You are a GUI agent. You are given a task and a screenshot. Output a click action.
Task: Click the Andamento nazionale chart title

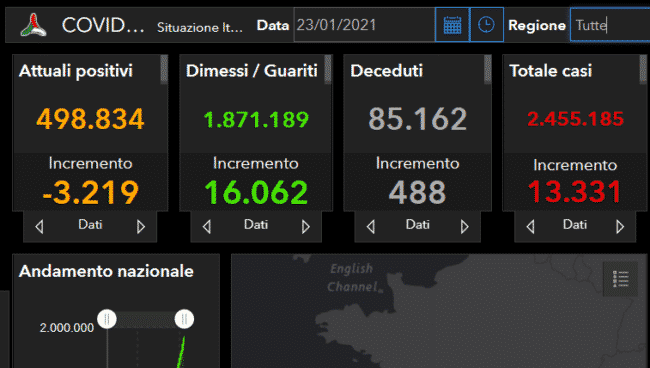(106, 271)
